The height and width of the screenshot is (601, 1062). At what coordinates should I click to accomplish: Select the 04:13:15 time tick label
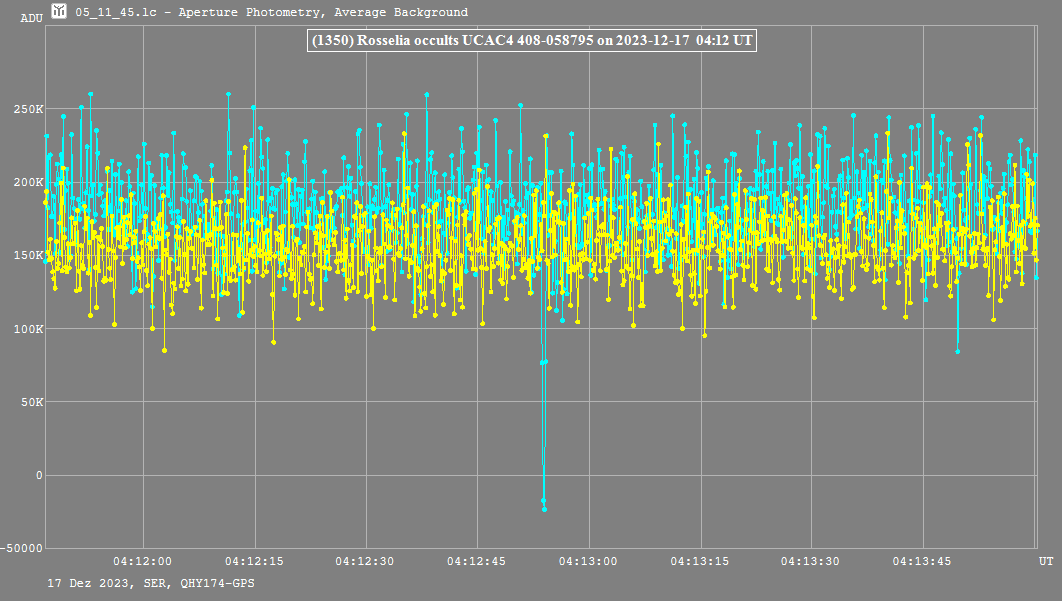(x=699, y=562)
